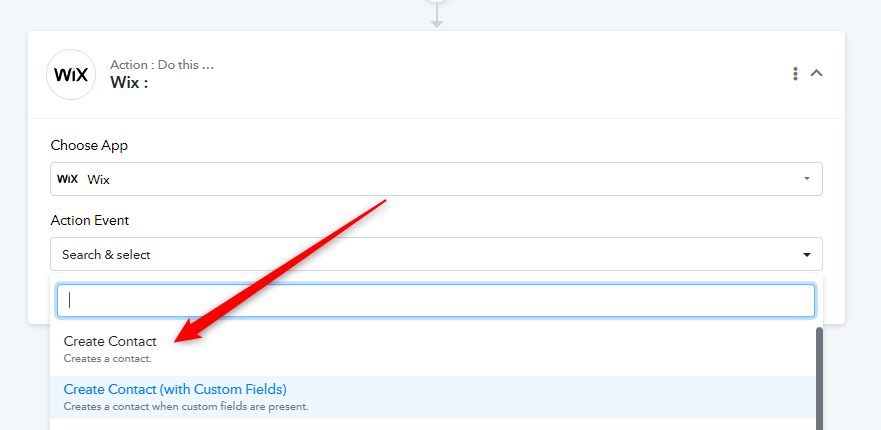Click the 'Action : Do this ...' header
881x430 pixels.
(162, 65)
